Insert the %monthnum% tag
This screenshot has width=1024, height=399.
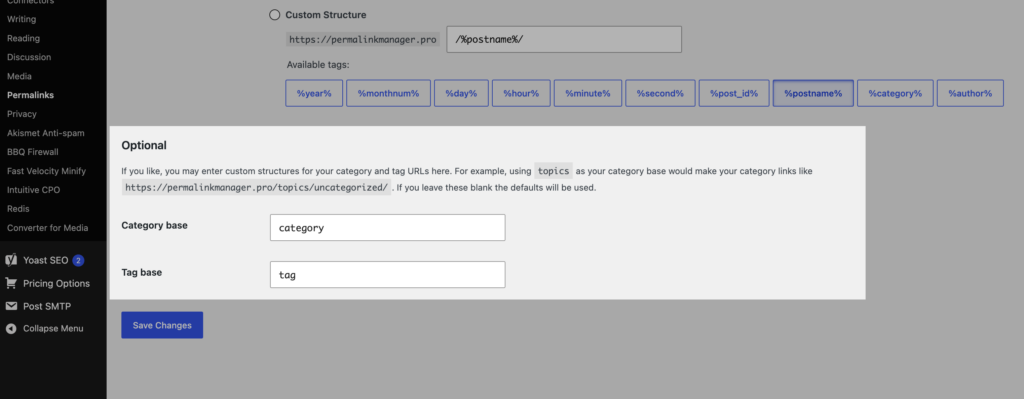[x=388, y=93]
